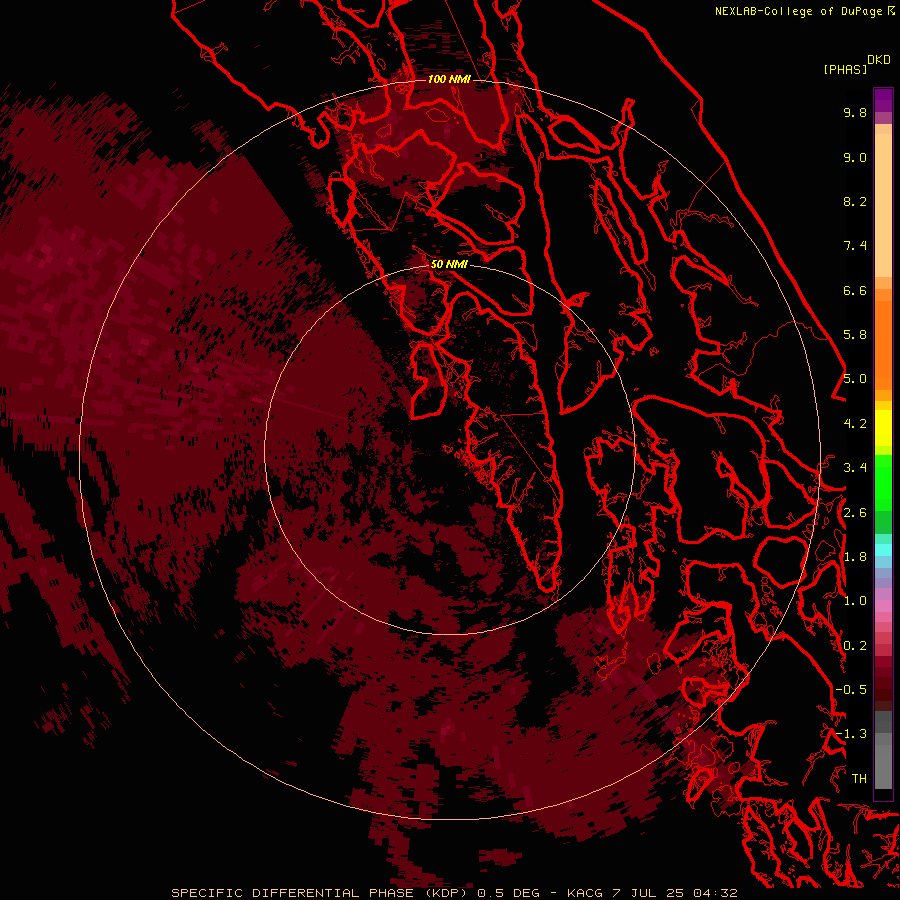Click the 5.0 value on the color scale
900x900 pixels.
(855, 379)
